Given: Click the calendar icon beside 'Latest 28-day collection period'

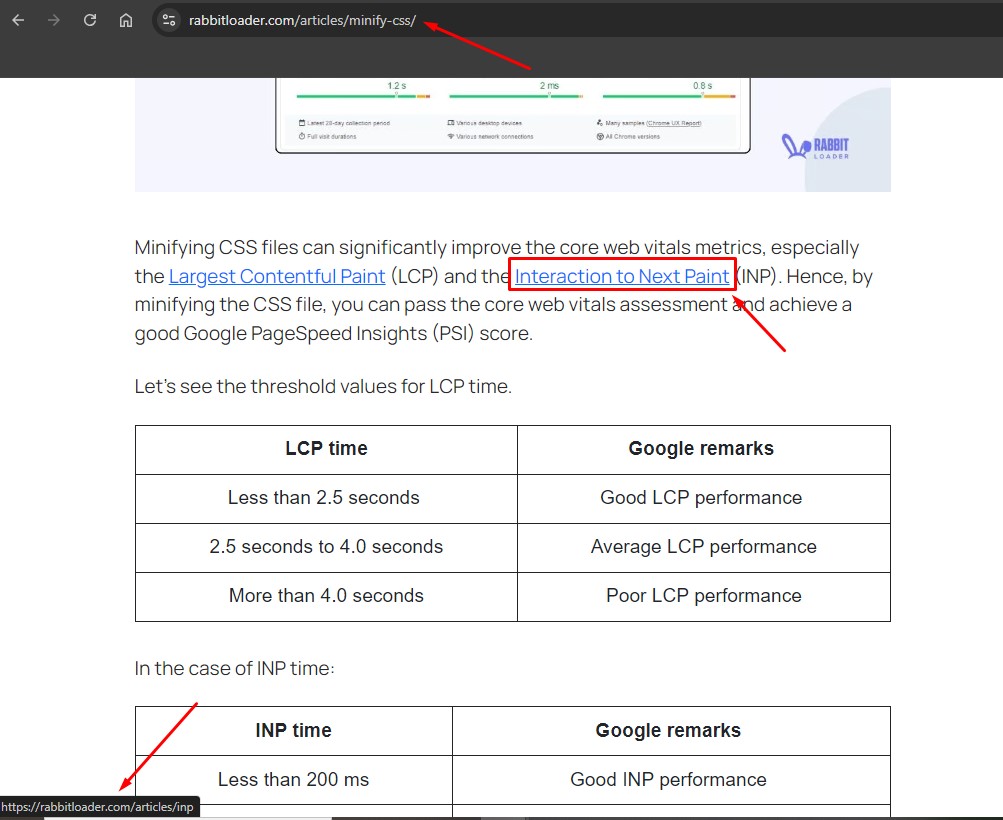Looking at the screenshot, I should [300, 123].
